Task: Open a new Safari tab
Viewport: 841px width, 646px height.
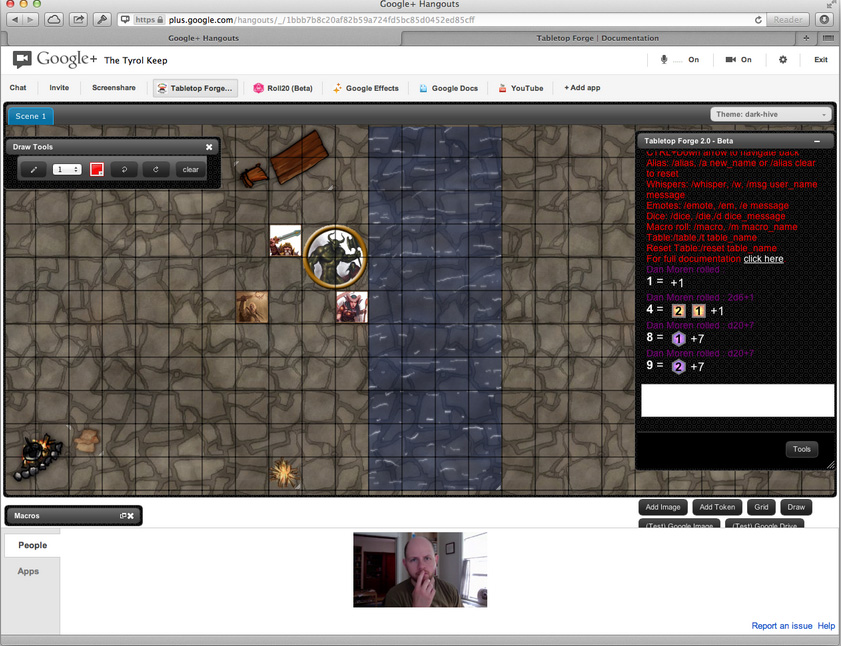Action: [806, 38]
